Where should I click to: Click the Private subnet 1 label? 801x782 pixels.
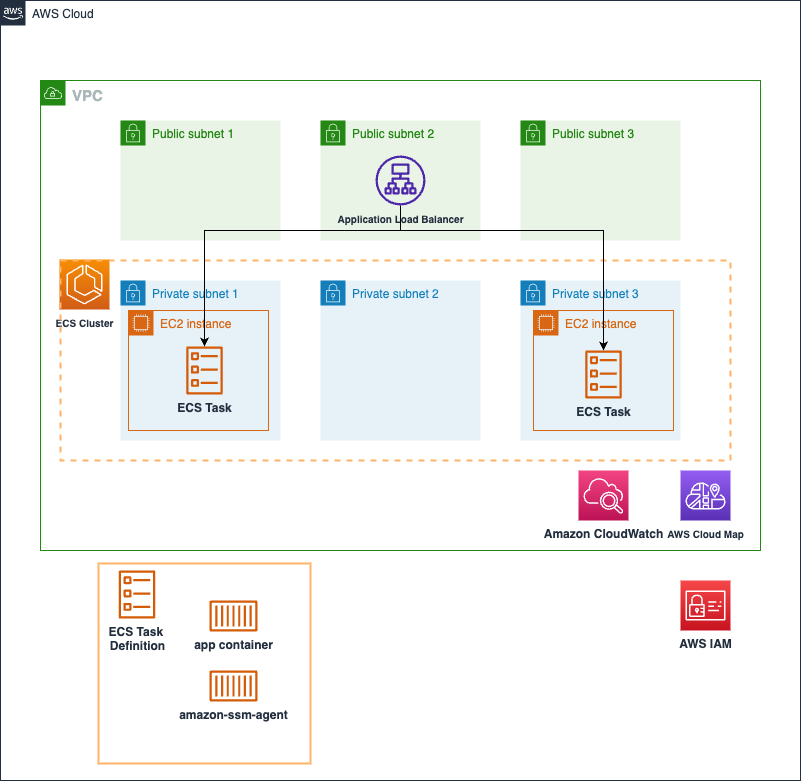(195, 294)
